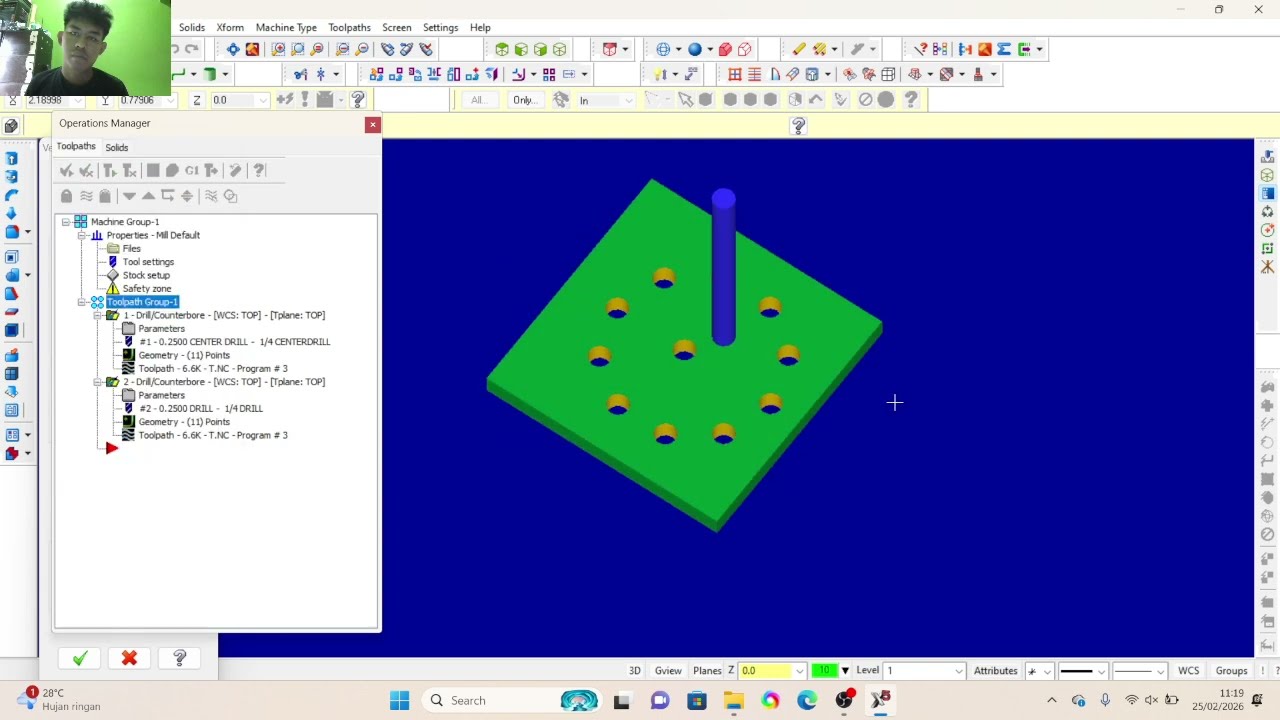The image size is (1280, 720).
Task: Open Safety zone in the tree
Action: (x=146, y=289)
